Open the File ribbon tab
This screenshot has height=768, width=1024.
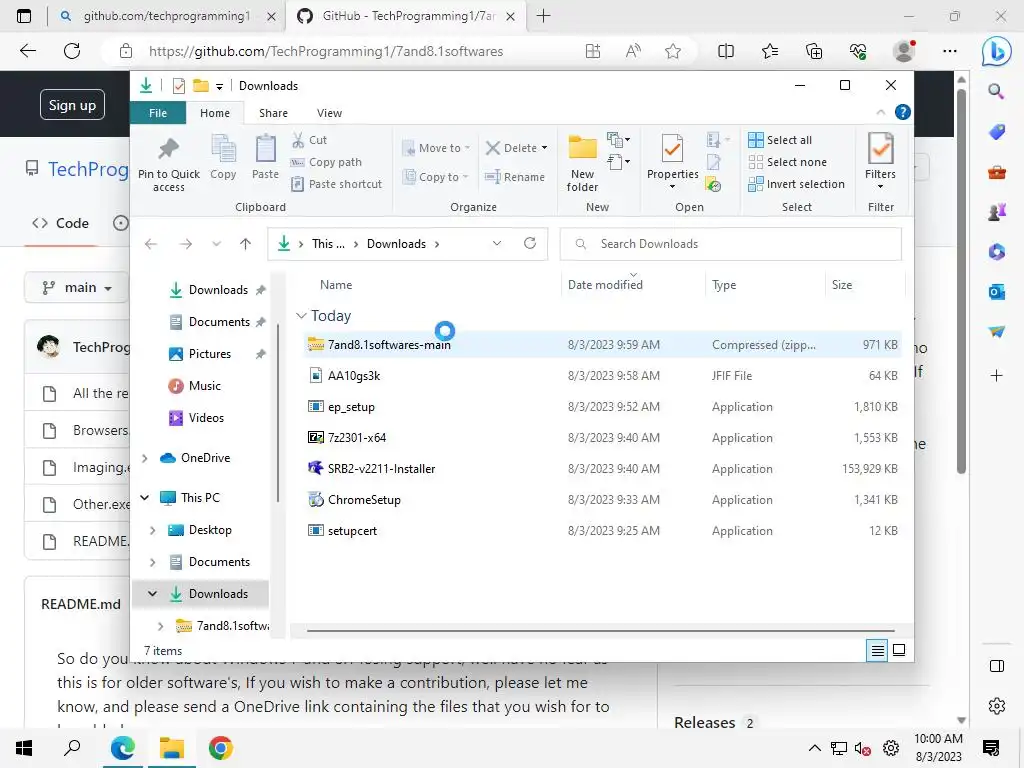tap(158, 113)
